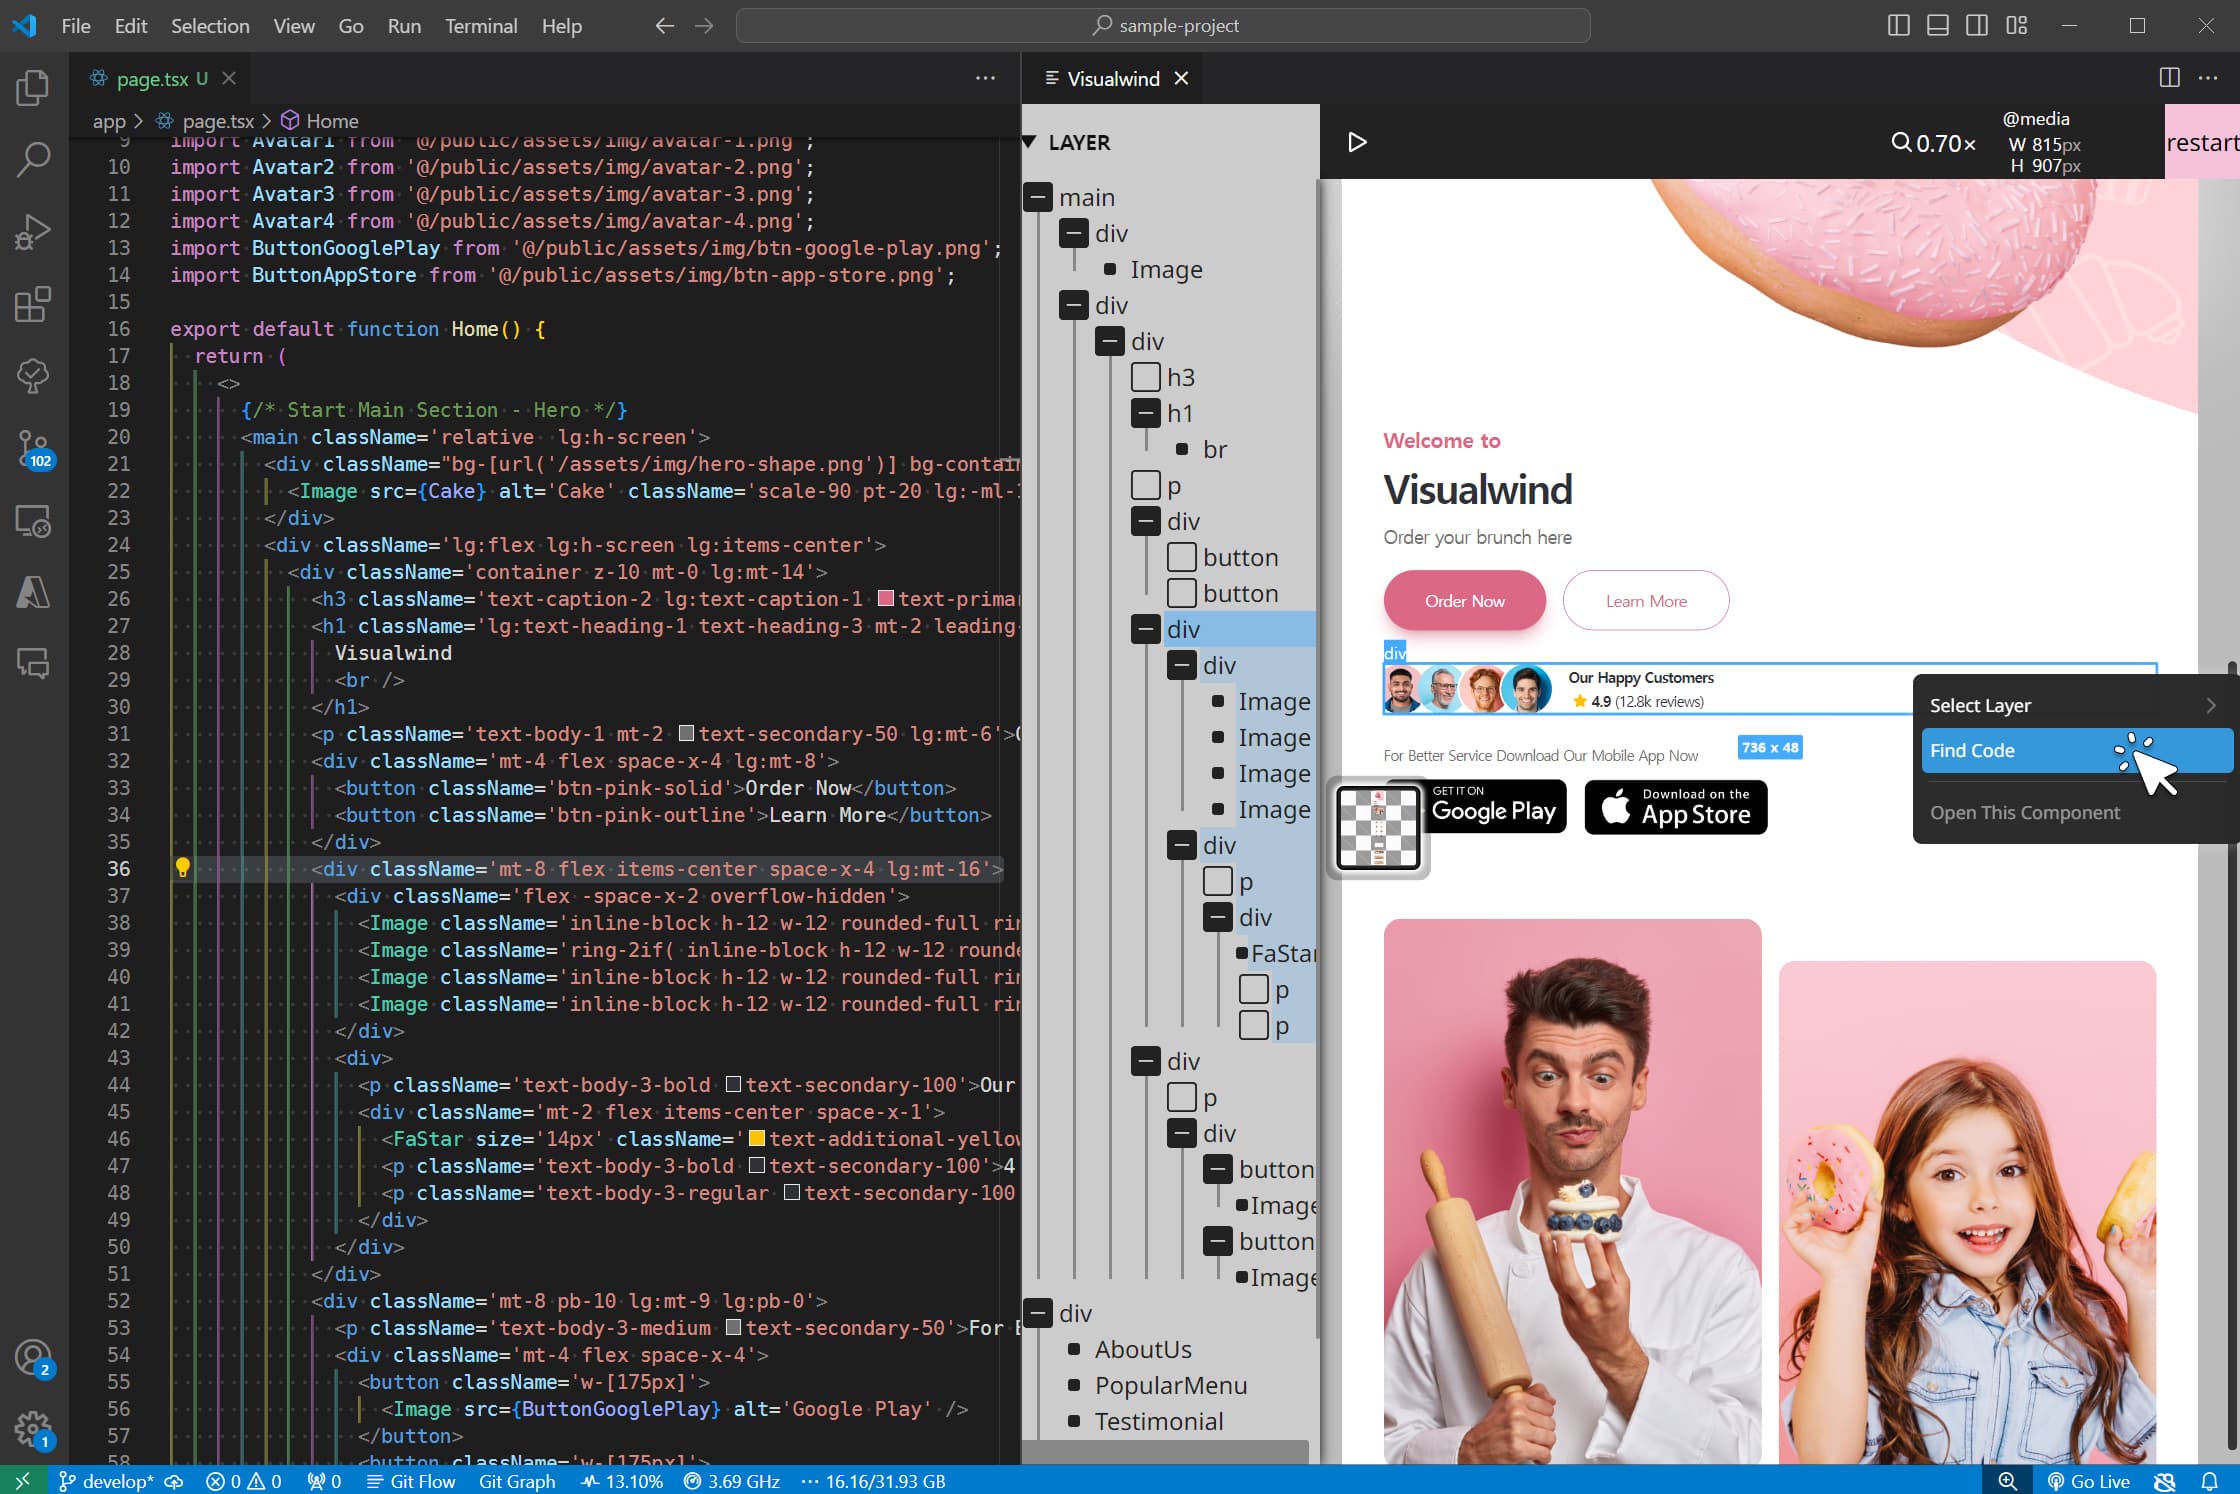
Task: Toggle first button layer checkbox
Action: 1181,557
